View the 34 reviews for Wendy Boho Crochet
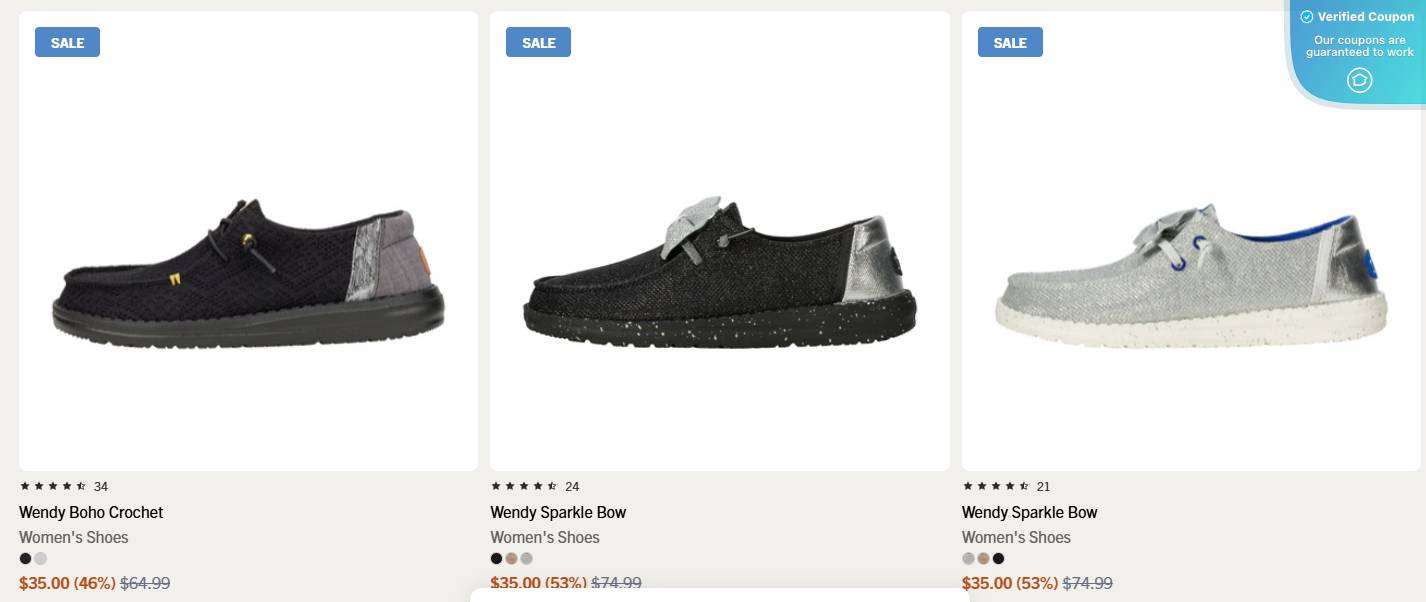This screenshot has height=602, width=1426. tap(100, 486)
